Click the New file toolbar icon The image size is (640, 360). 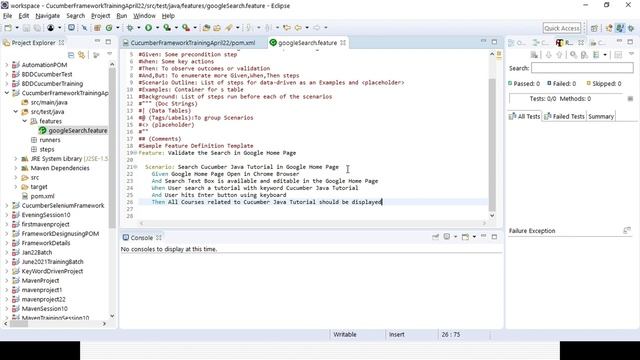coord(8,28)
